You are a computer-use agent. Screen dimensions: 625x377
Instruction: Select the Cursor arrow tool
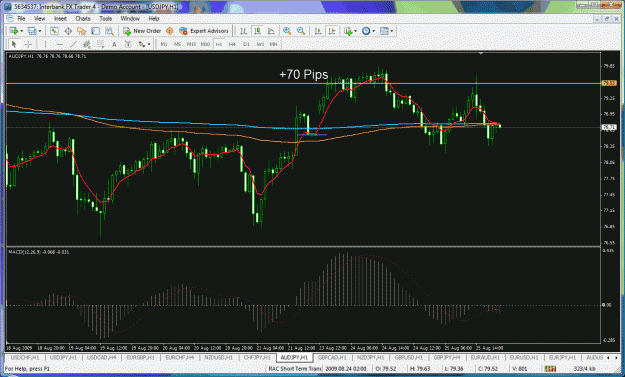[x=14, y=44]
